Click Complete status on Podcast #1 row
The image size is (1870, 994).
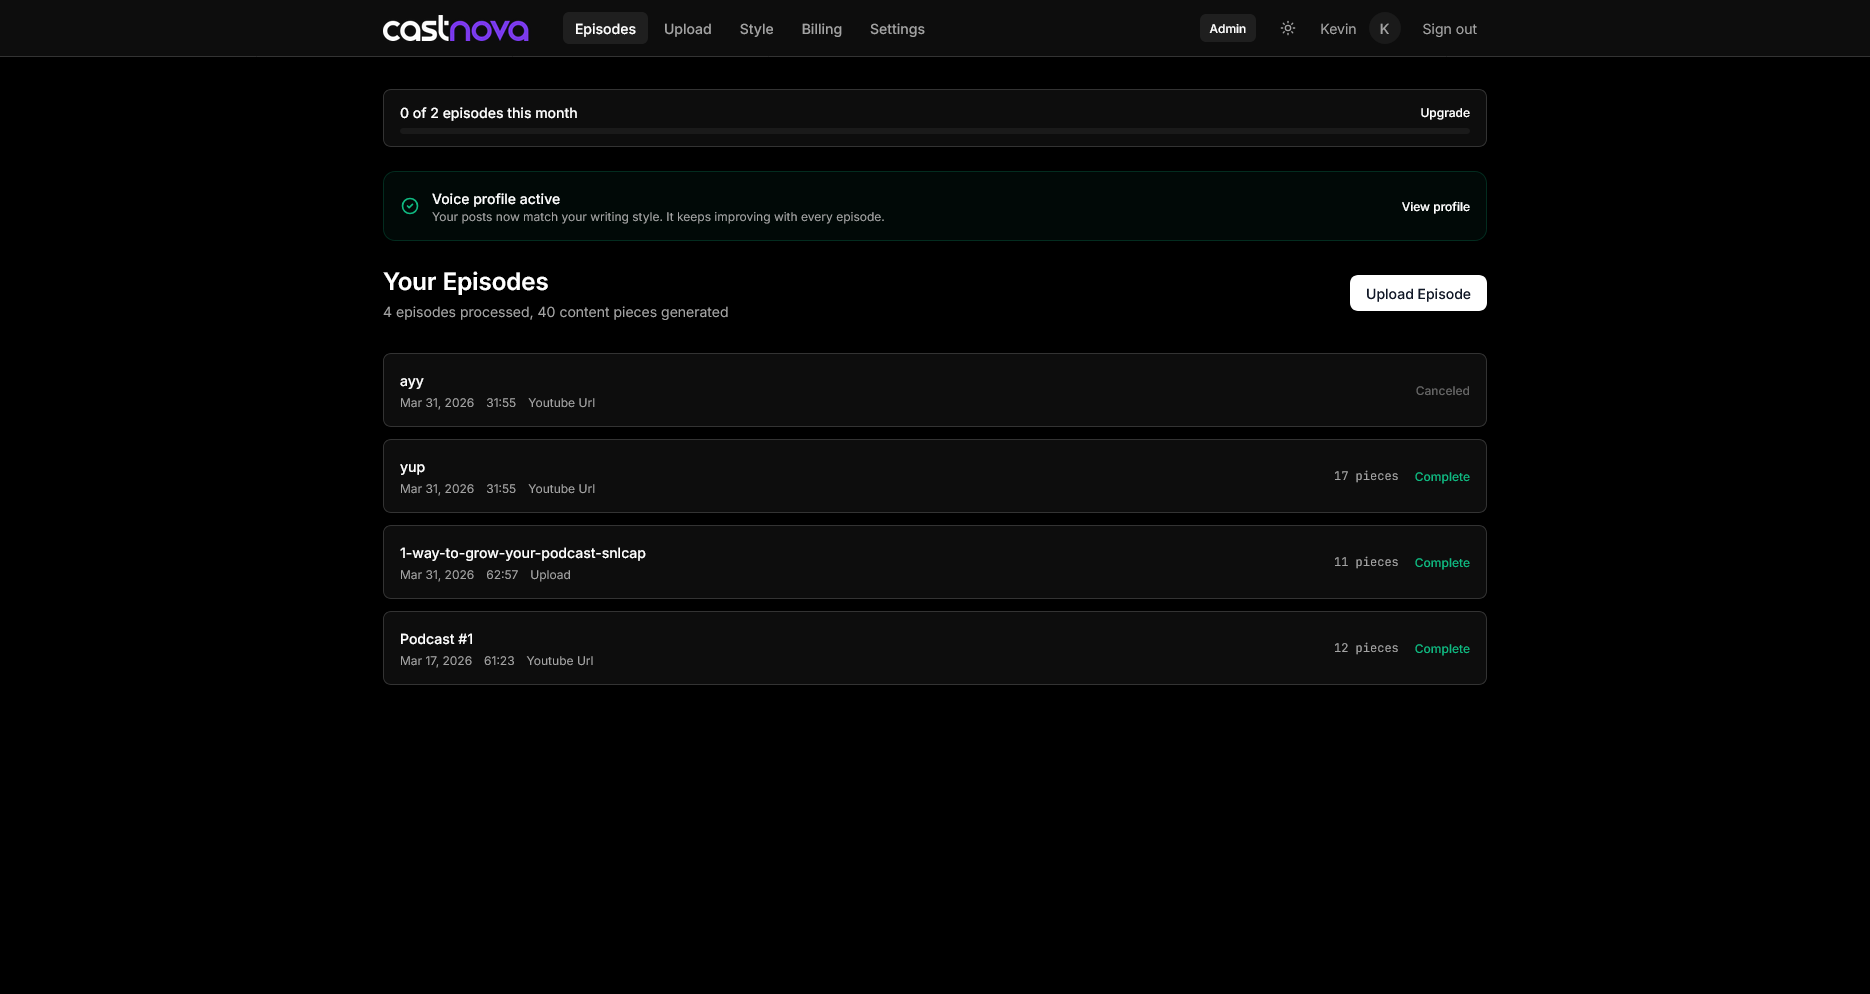point(1442,649)
